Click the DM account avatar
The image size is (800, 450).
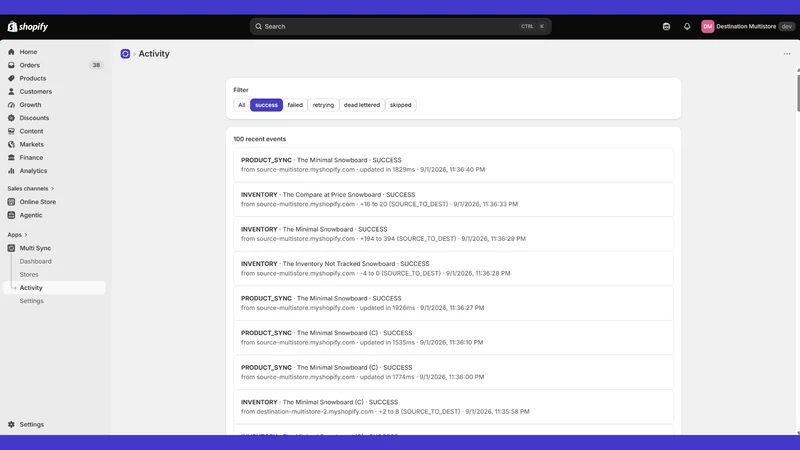point(707,27)
